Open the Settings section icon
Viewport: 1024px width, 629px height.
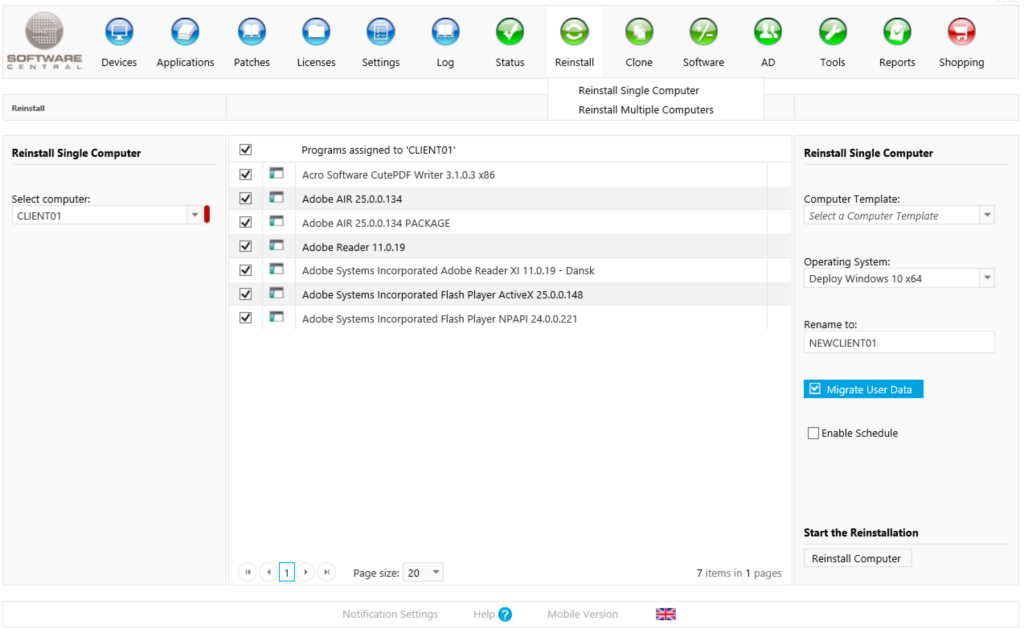pos(380,31)
